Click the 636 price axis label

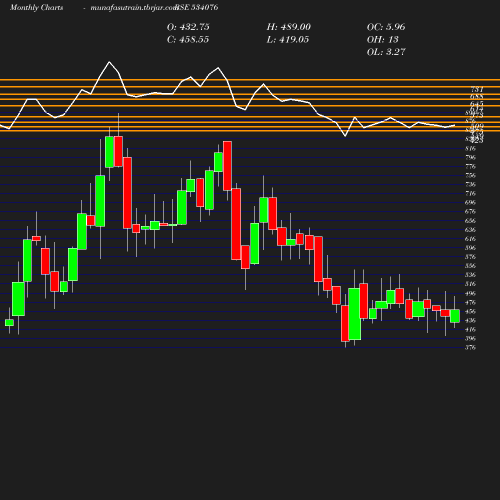(470, 230)
